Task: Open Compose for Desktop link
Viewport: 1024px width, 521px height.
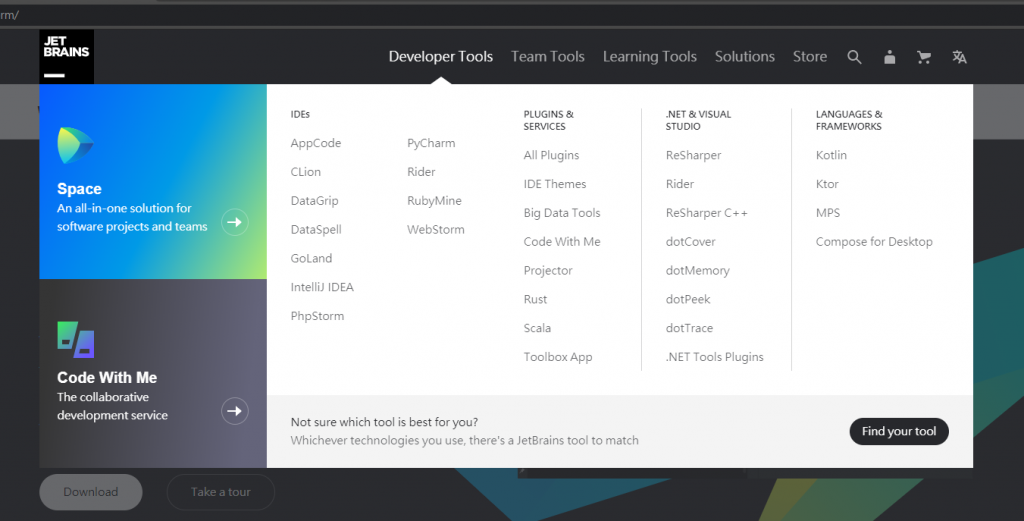Action: (x=874, y=241)
